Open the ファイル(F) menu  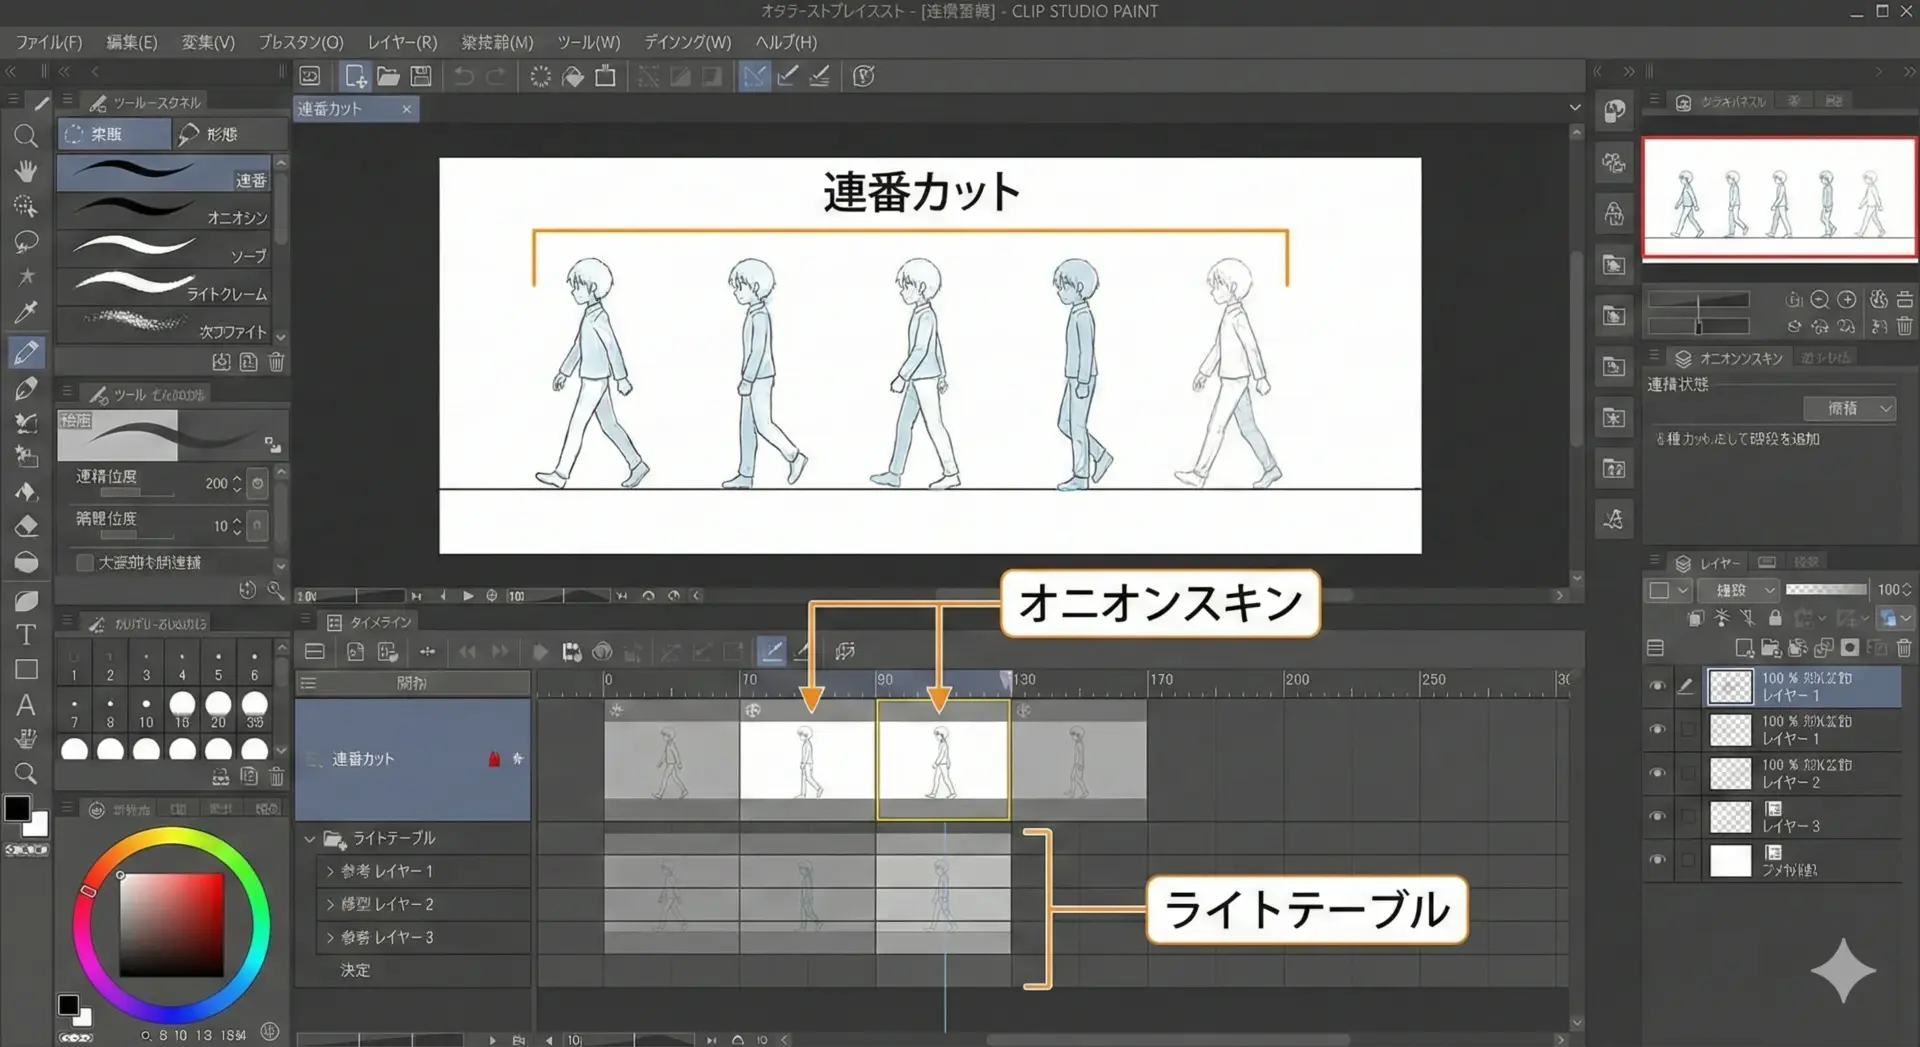click(x=48, y=42)
